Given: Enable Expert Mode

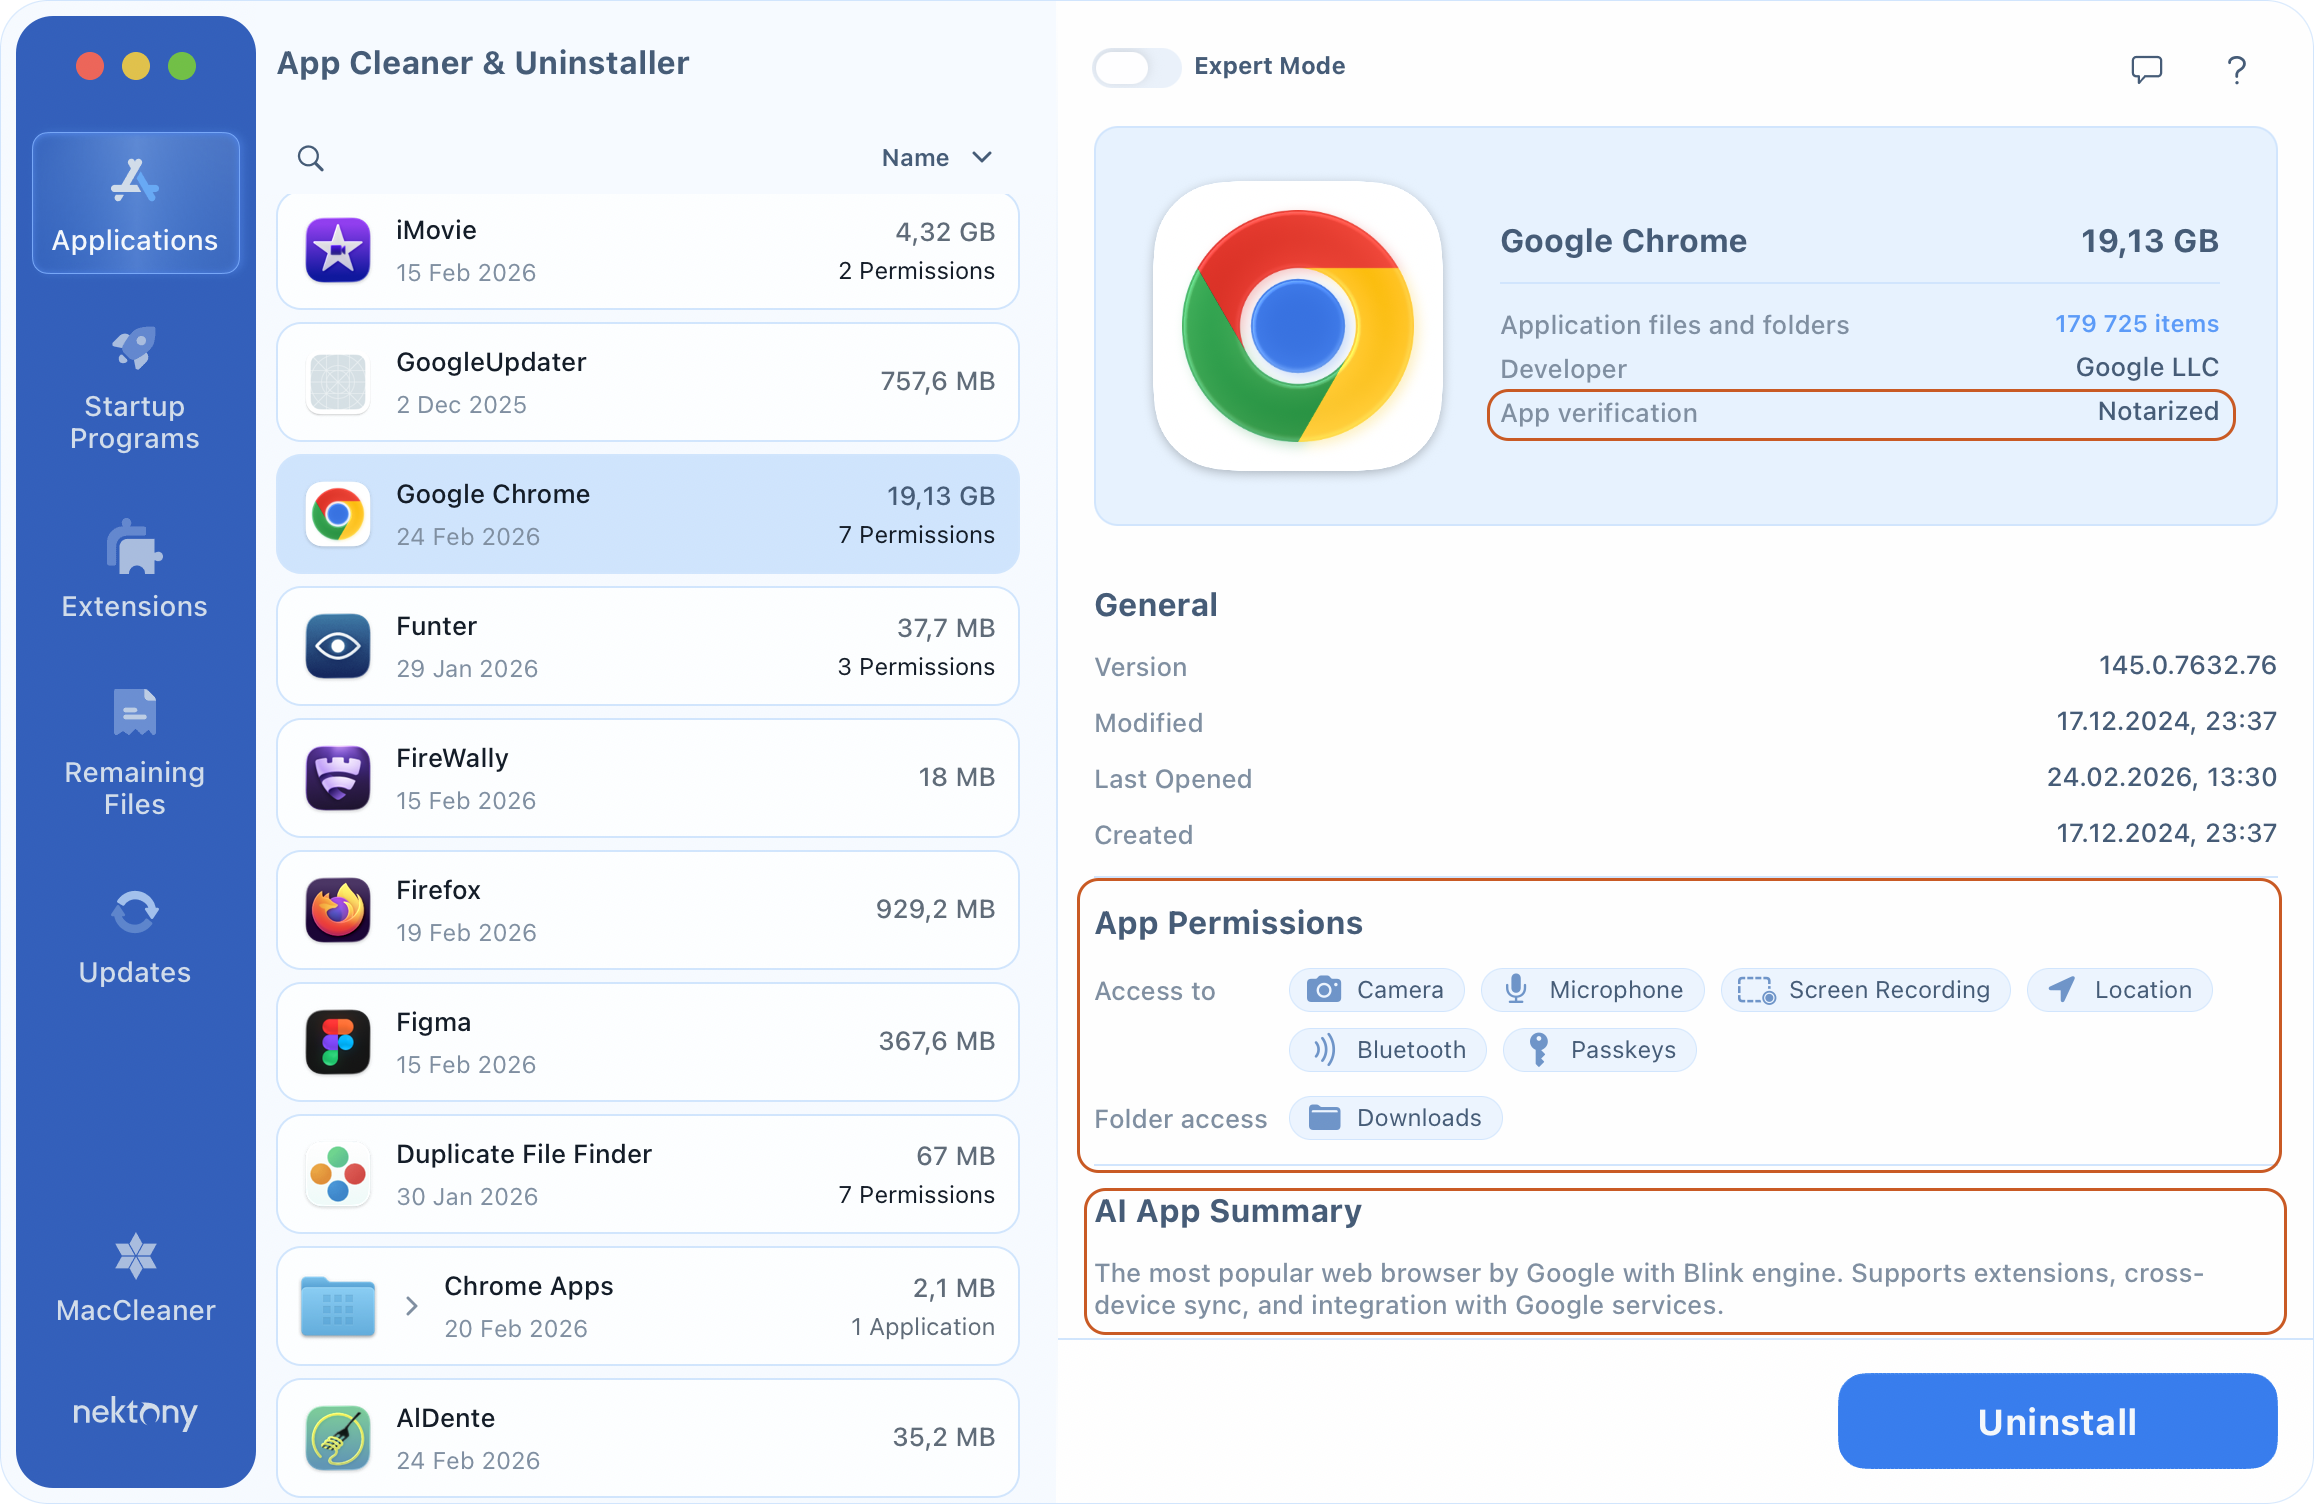Looking at the screenshot, I should (1136, 67).
